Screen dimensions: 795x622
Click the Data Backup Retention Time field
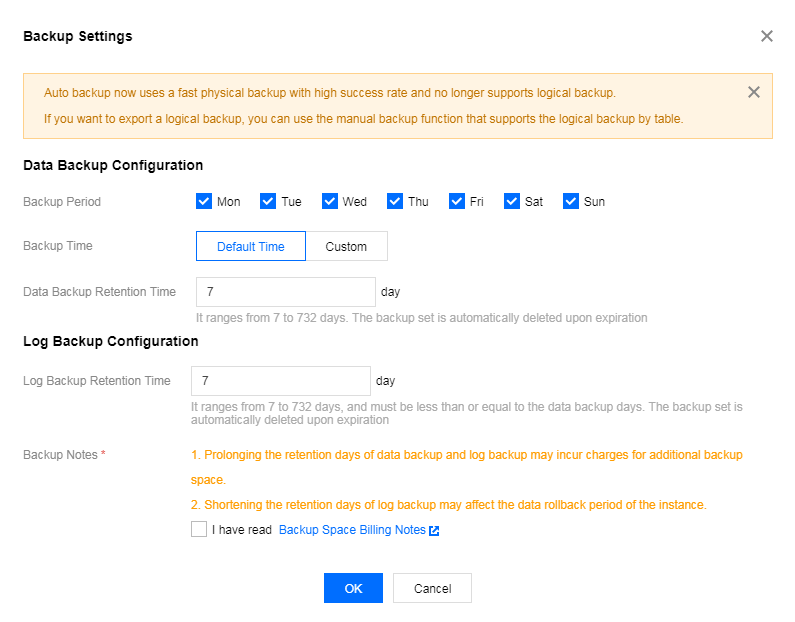[286, 292]
